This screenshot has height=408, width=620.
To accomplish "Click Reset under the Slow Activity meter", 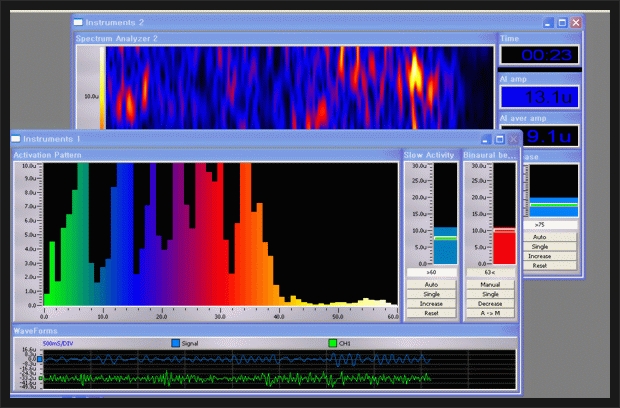I will click(431, 313).
